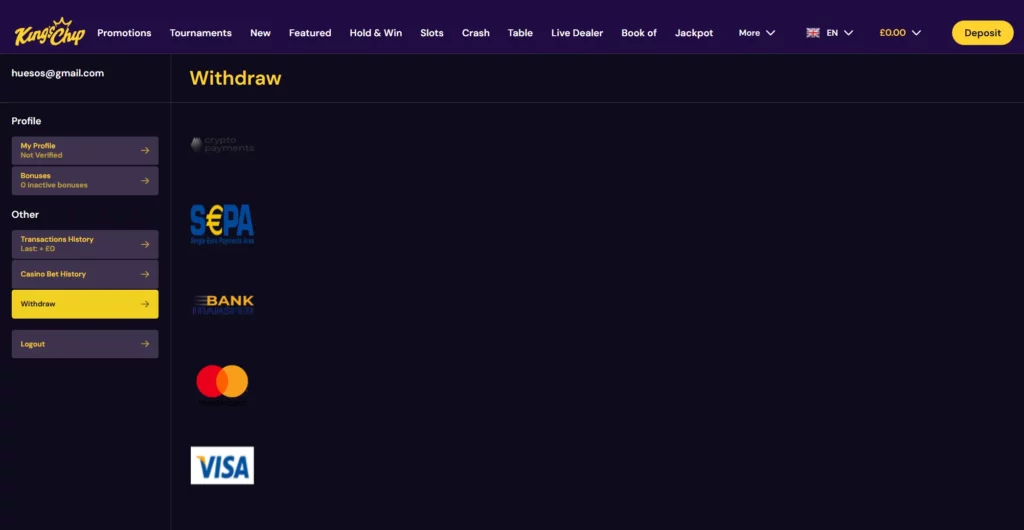Image resolution: width=1024 pixels, height=530 pixels.
Task: Choose the Visa withdrawal method
Action: (x=222, y=465)
